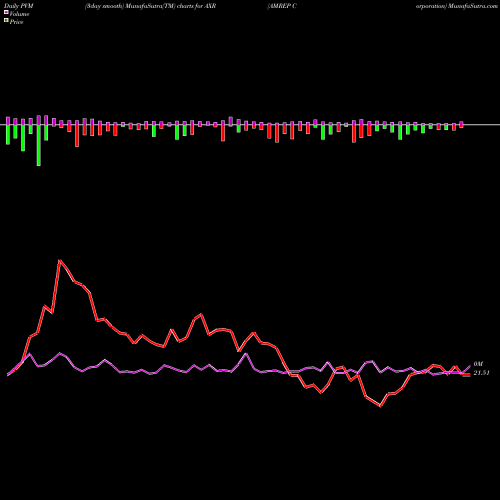Select the Volume legend label
The width and height of the screenshot is (500, 500).
[x=19, y=14]
